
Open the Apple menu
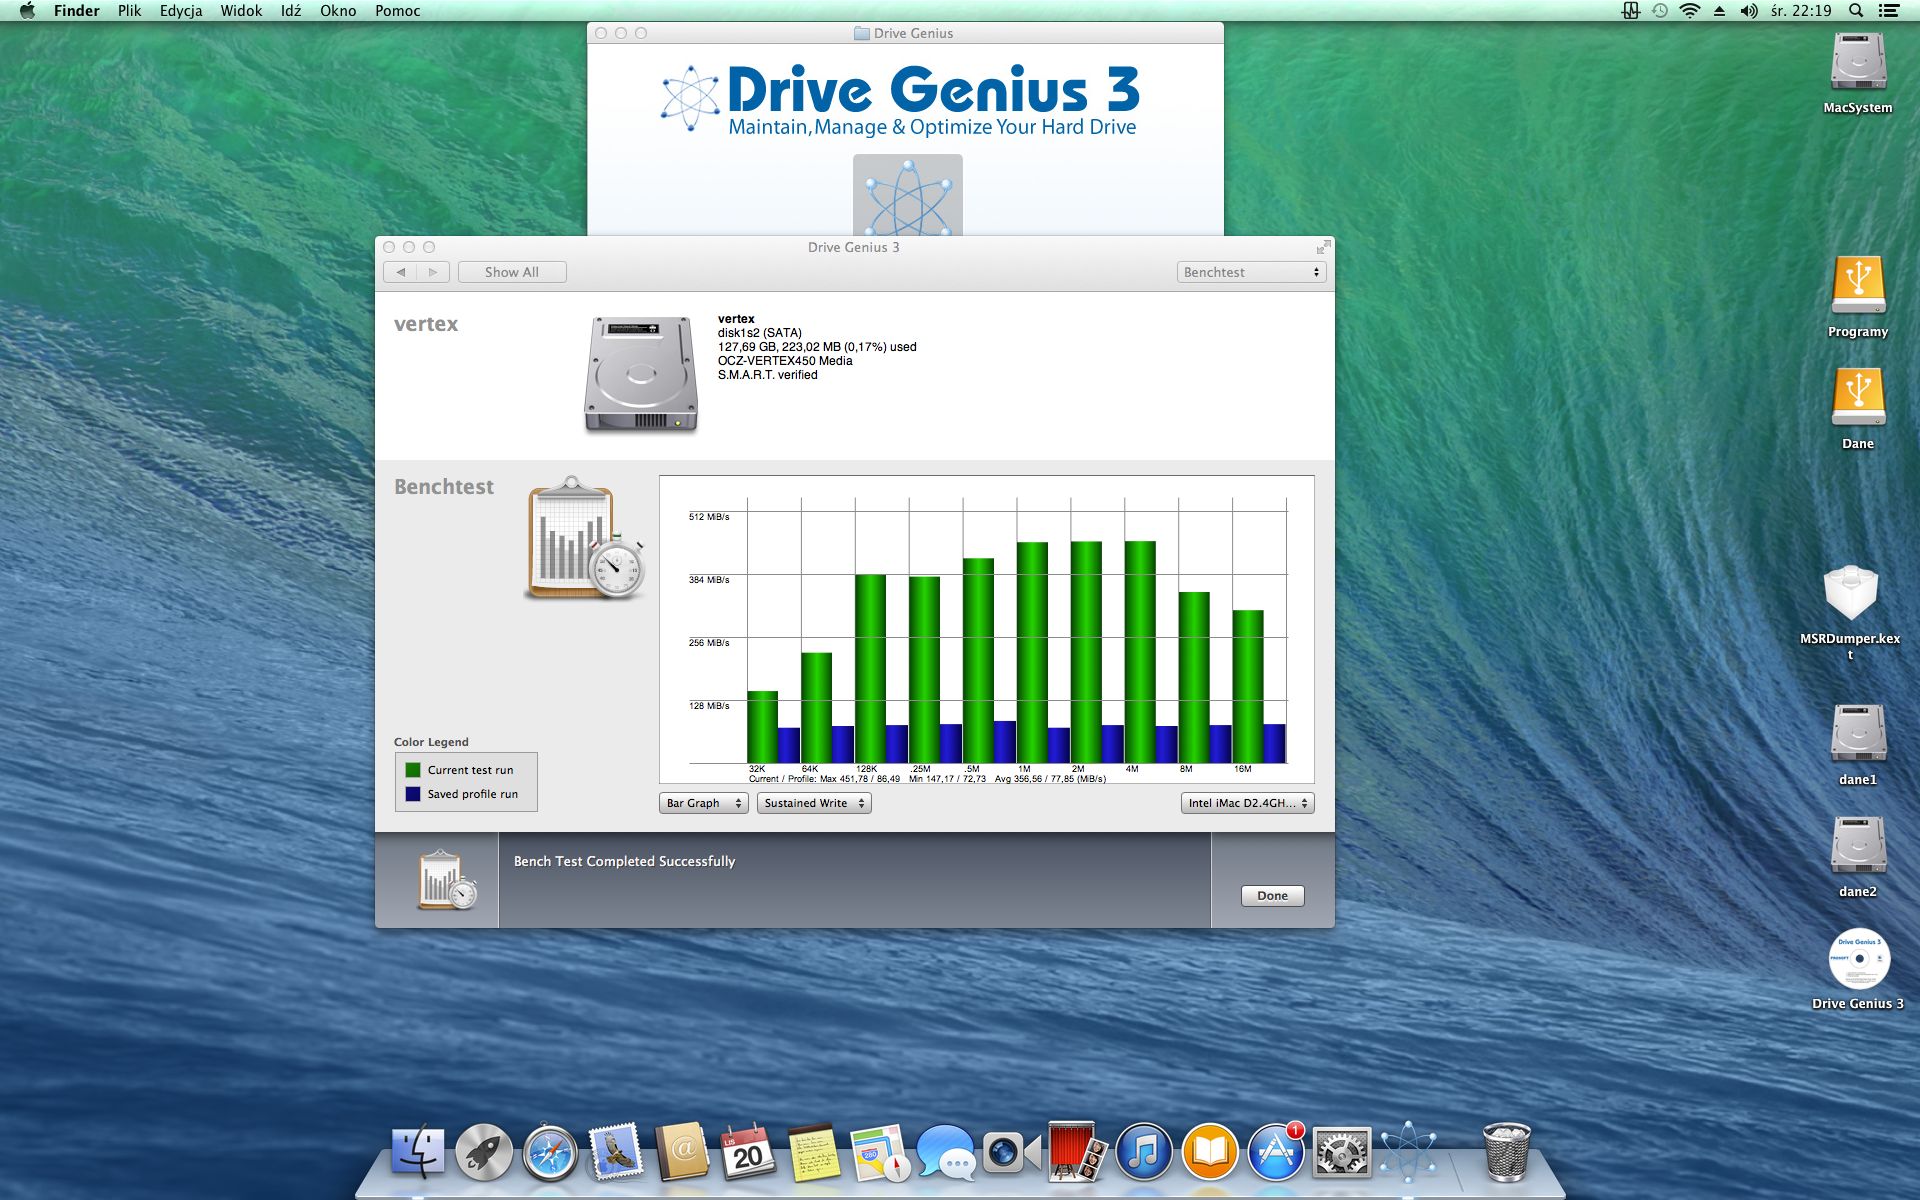tap(27, 11)
